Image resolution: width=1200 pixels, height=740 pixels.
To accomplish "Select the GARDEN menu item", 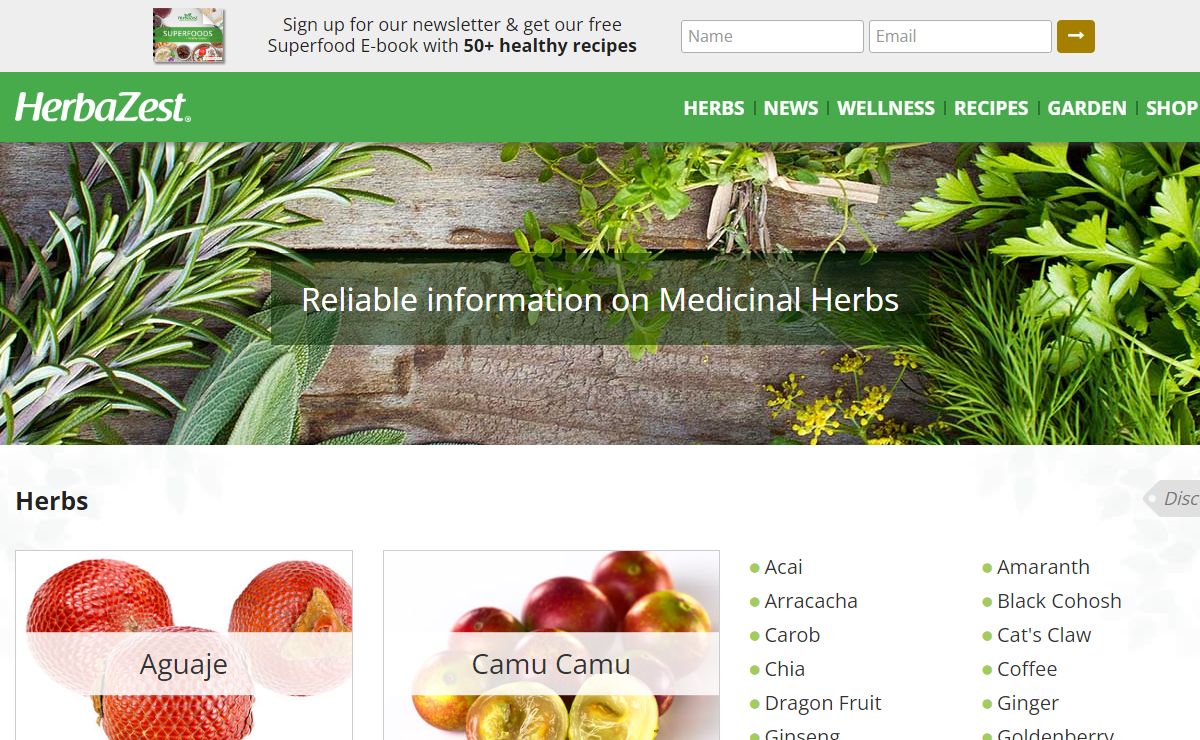I will 1087,108.
